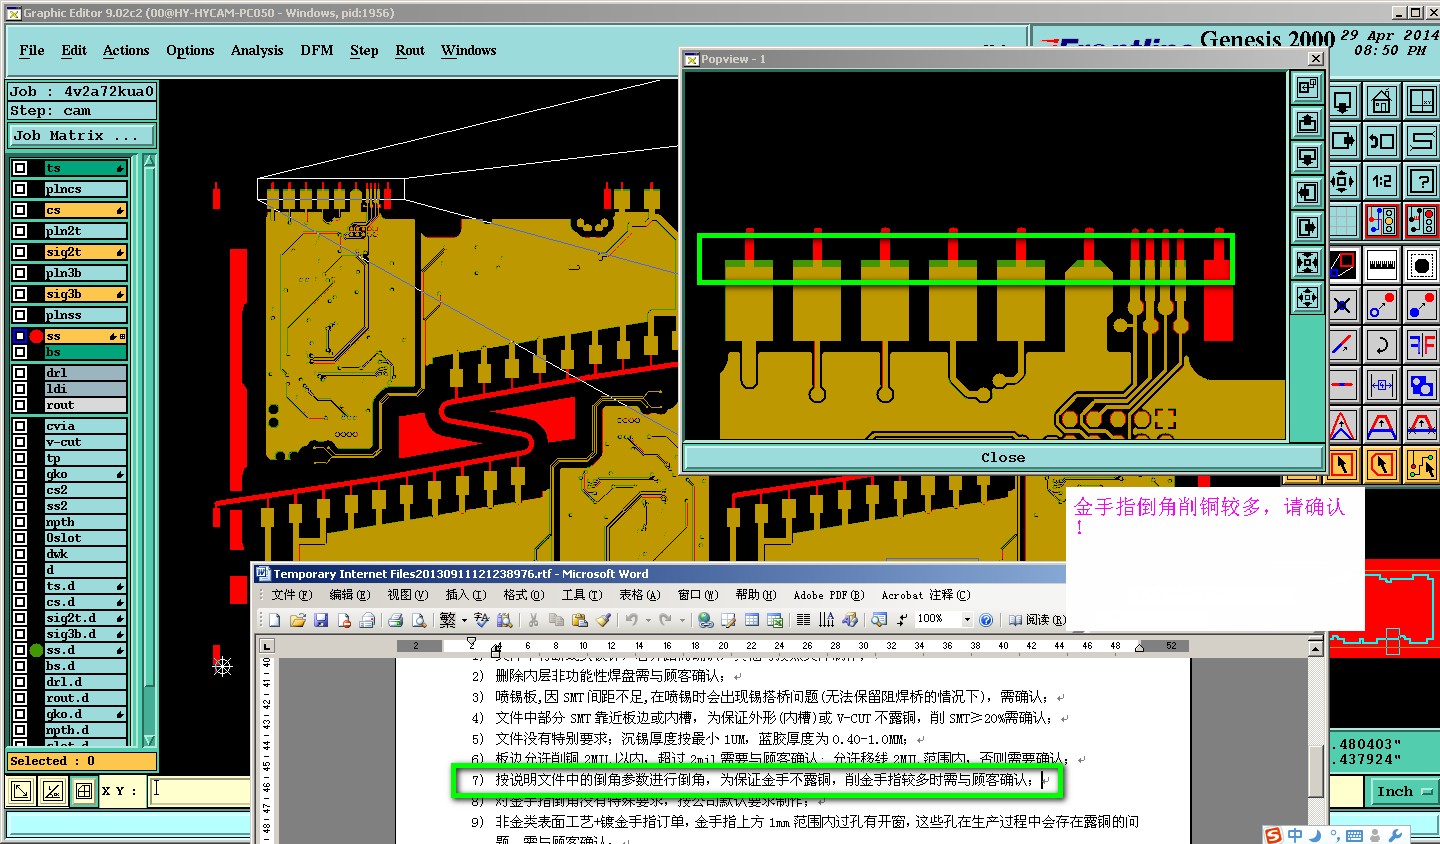Click the 阅读(R) reading button in Word

[x=1037, y=620]
